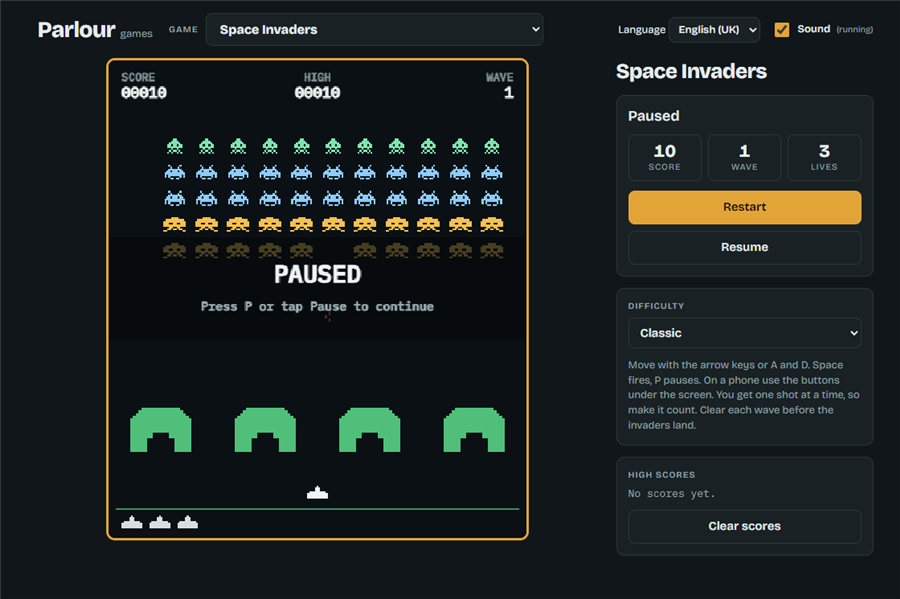Click the second green shield bunker from the left
900x599 pixels.
[x=265, y=430]
